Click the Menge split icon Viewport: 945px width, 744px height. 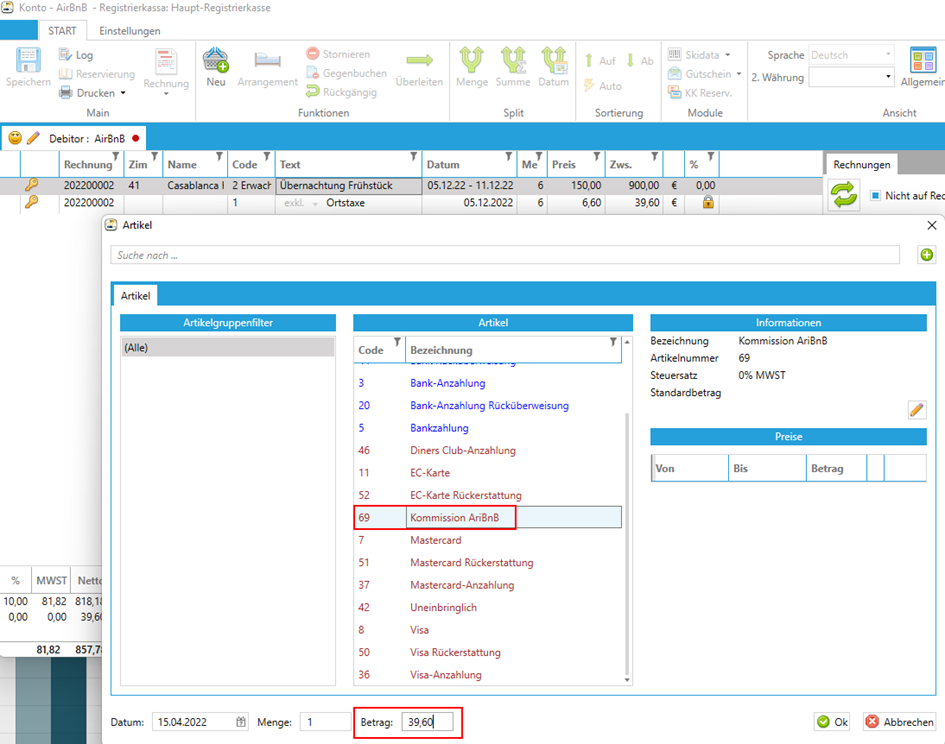pos(472,62)
